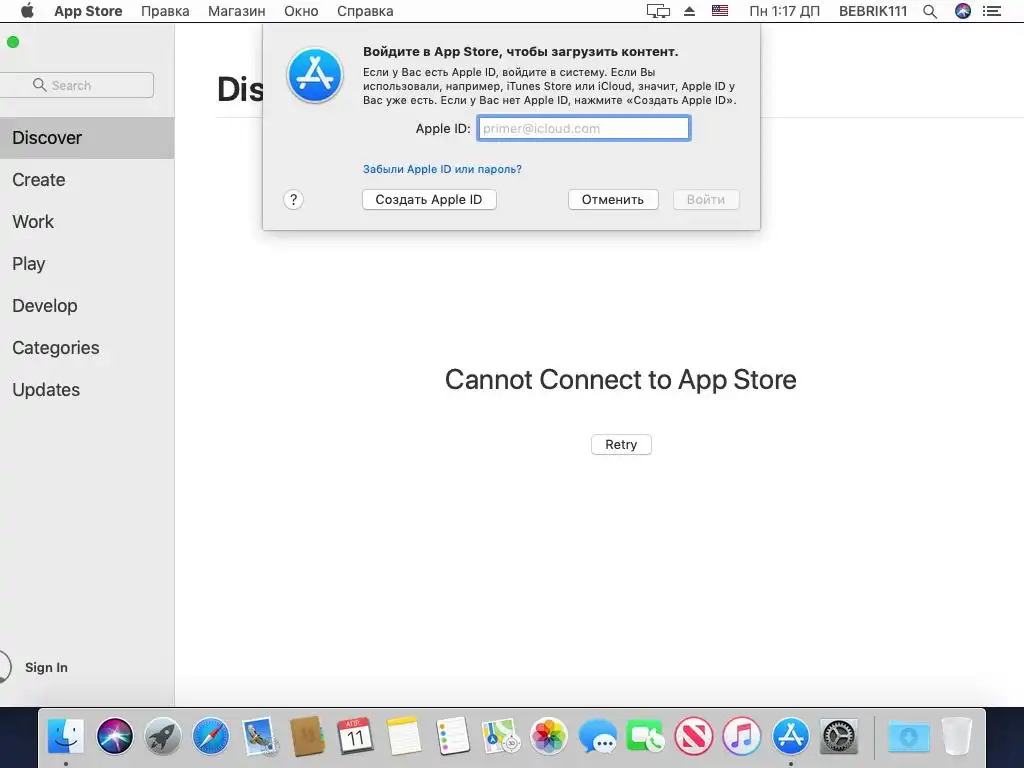Click Забыли Apple ID или пароль link
Viewport: 1024px width, 768px height.
tap(442, 169)
